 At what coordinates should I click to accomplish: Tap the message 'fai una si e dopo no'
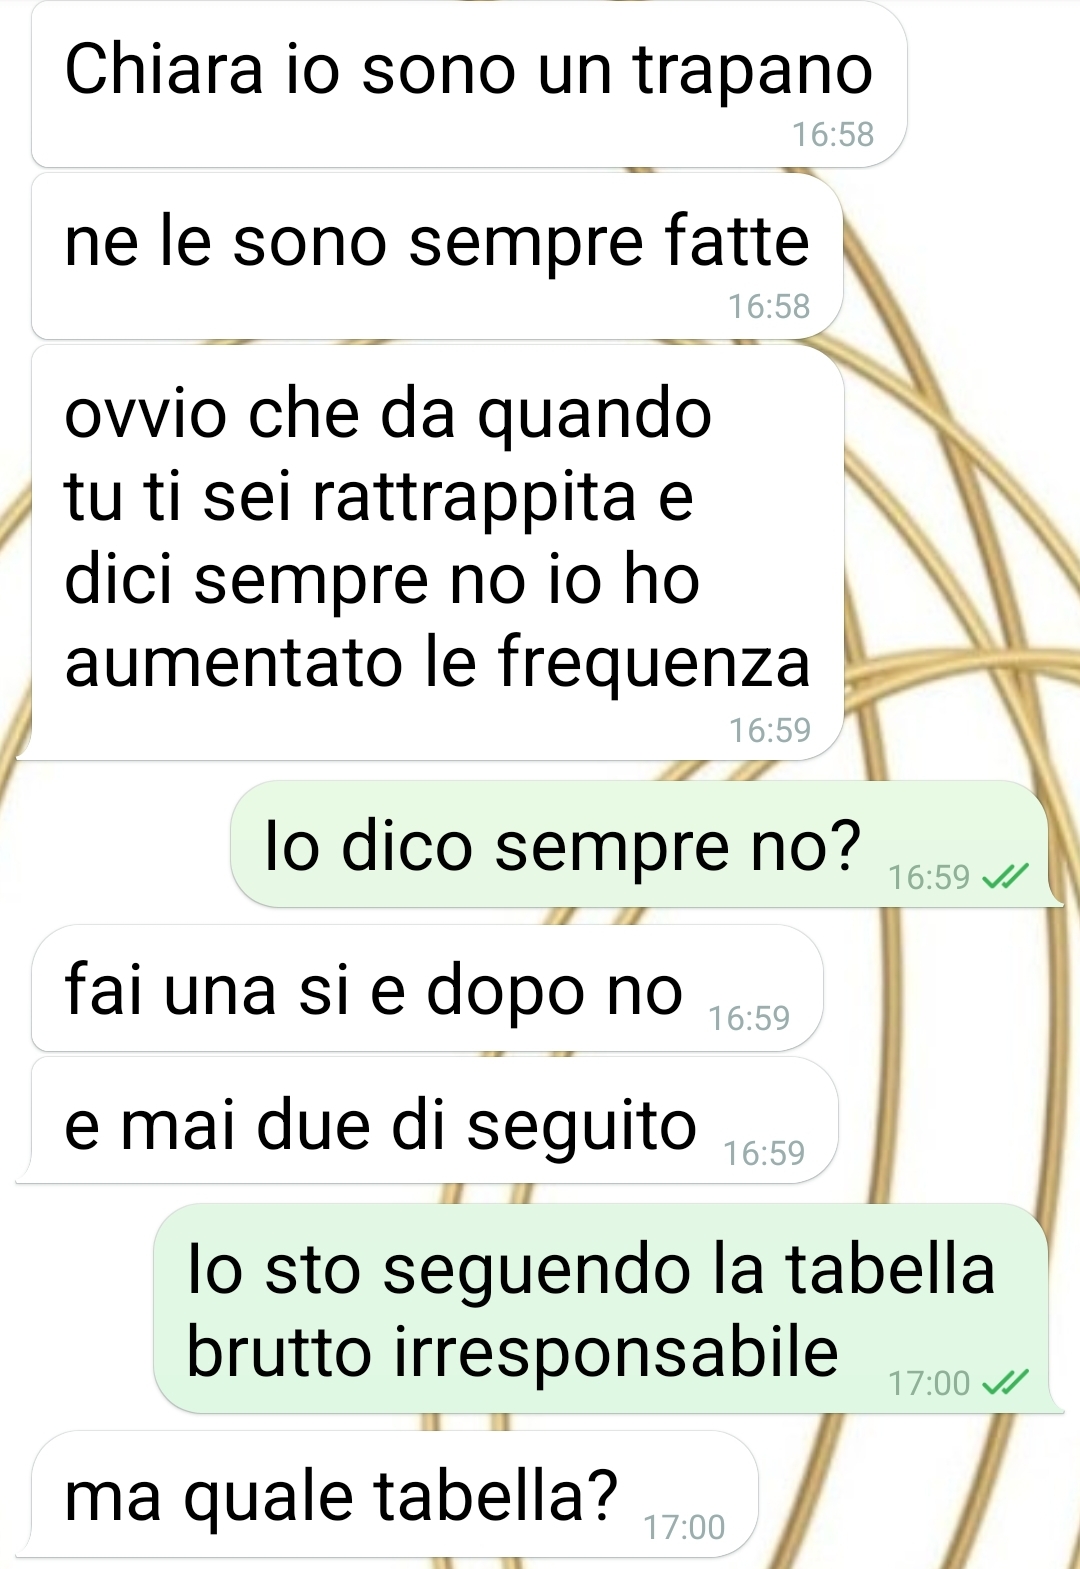tap(427, 989)
